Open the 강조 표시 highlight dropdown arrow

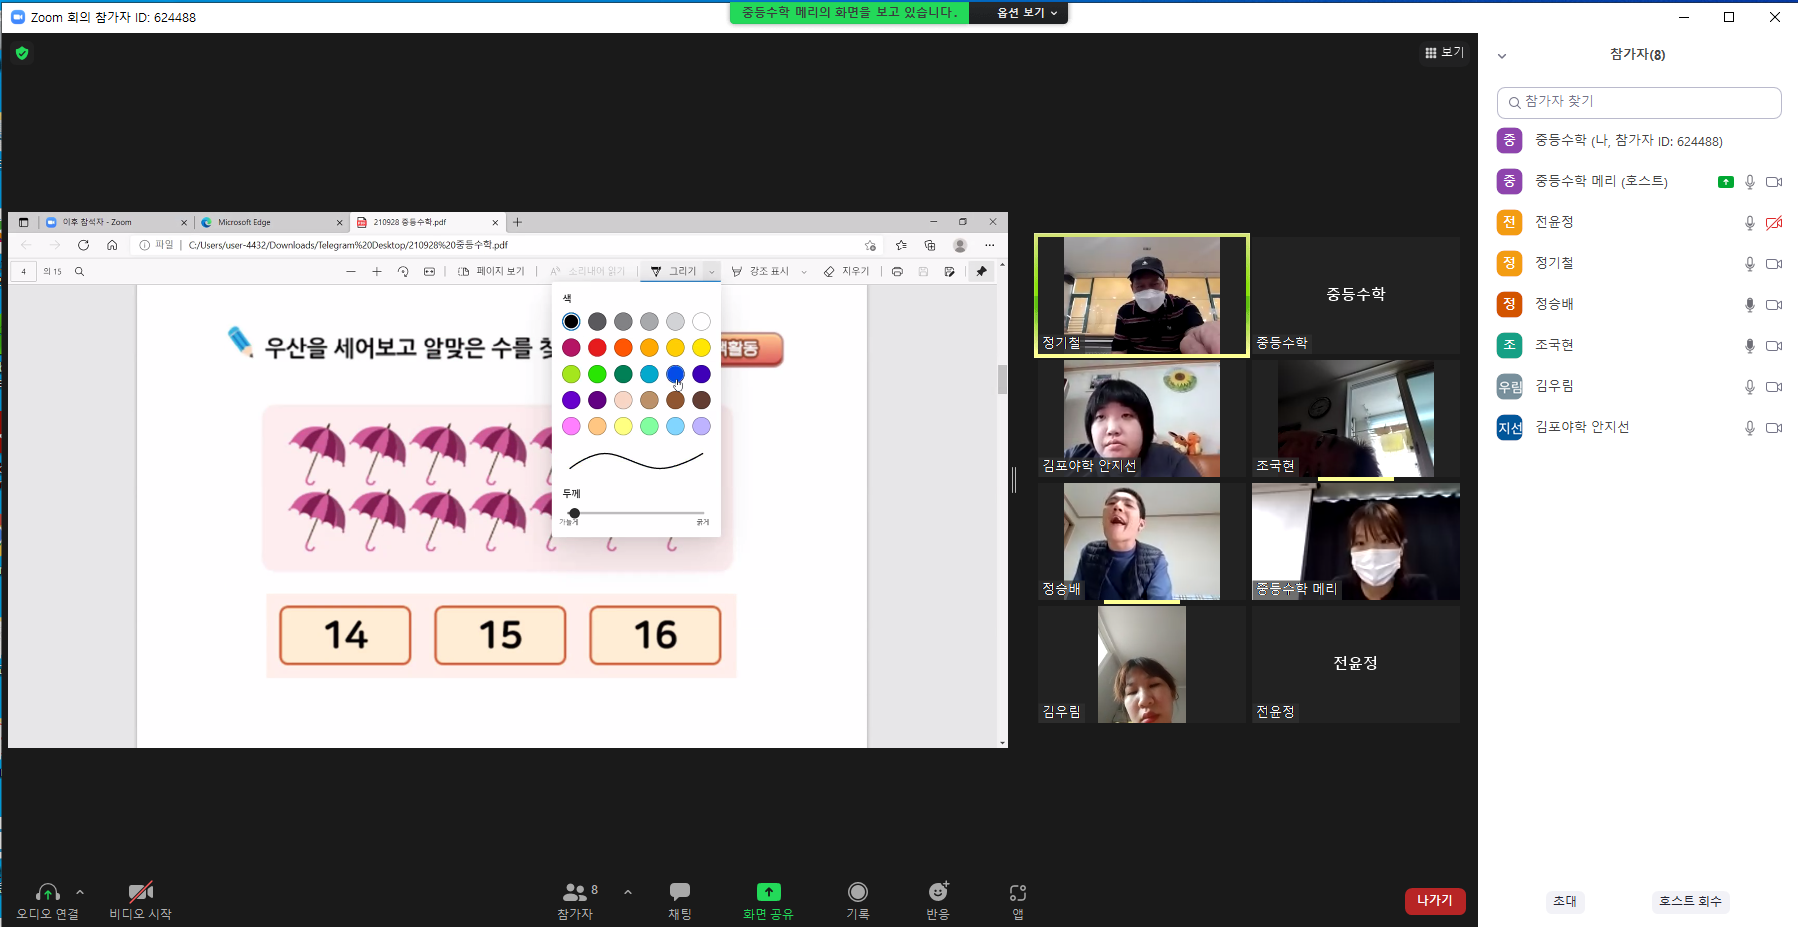(804, 272)
